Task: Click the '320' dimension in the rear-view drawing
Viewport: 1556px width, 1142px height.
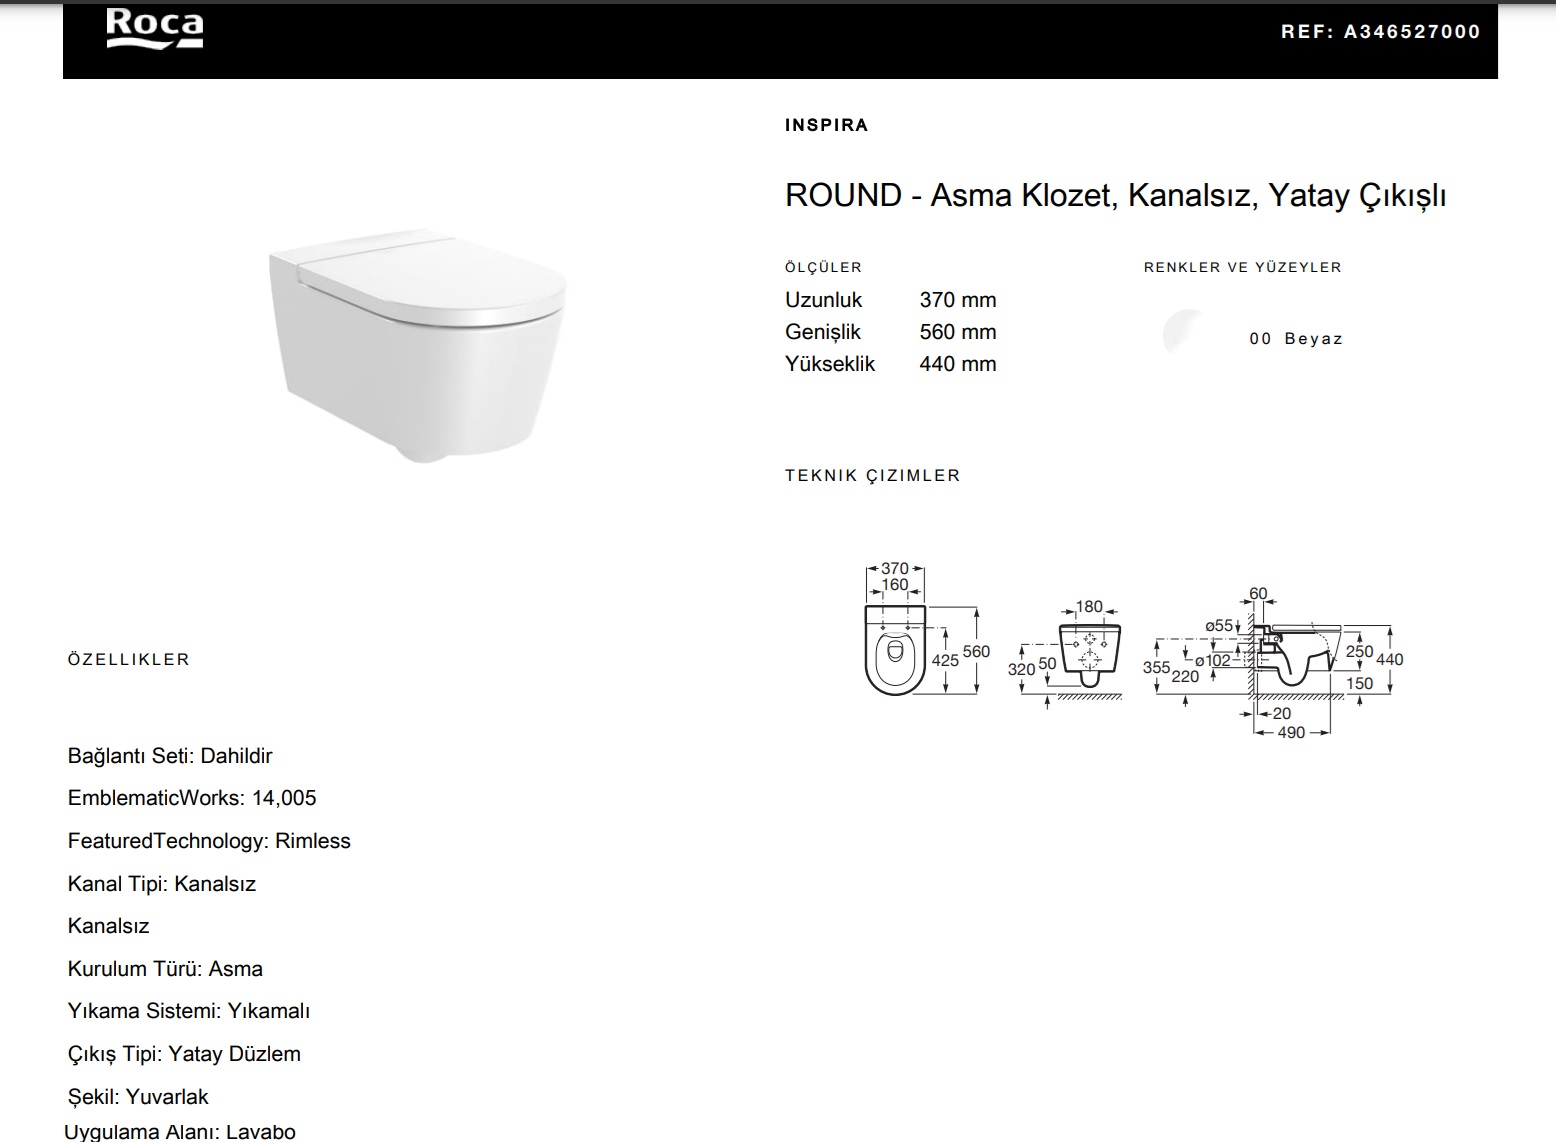Action: tap(1021, 669)
